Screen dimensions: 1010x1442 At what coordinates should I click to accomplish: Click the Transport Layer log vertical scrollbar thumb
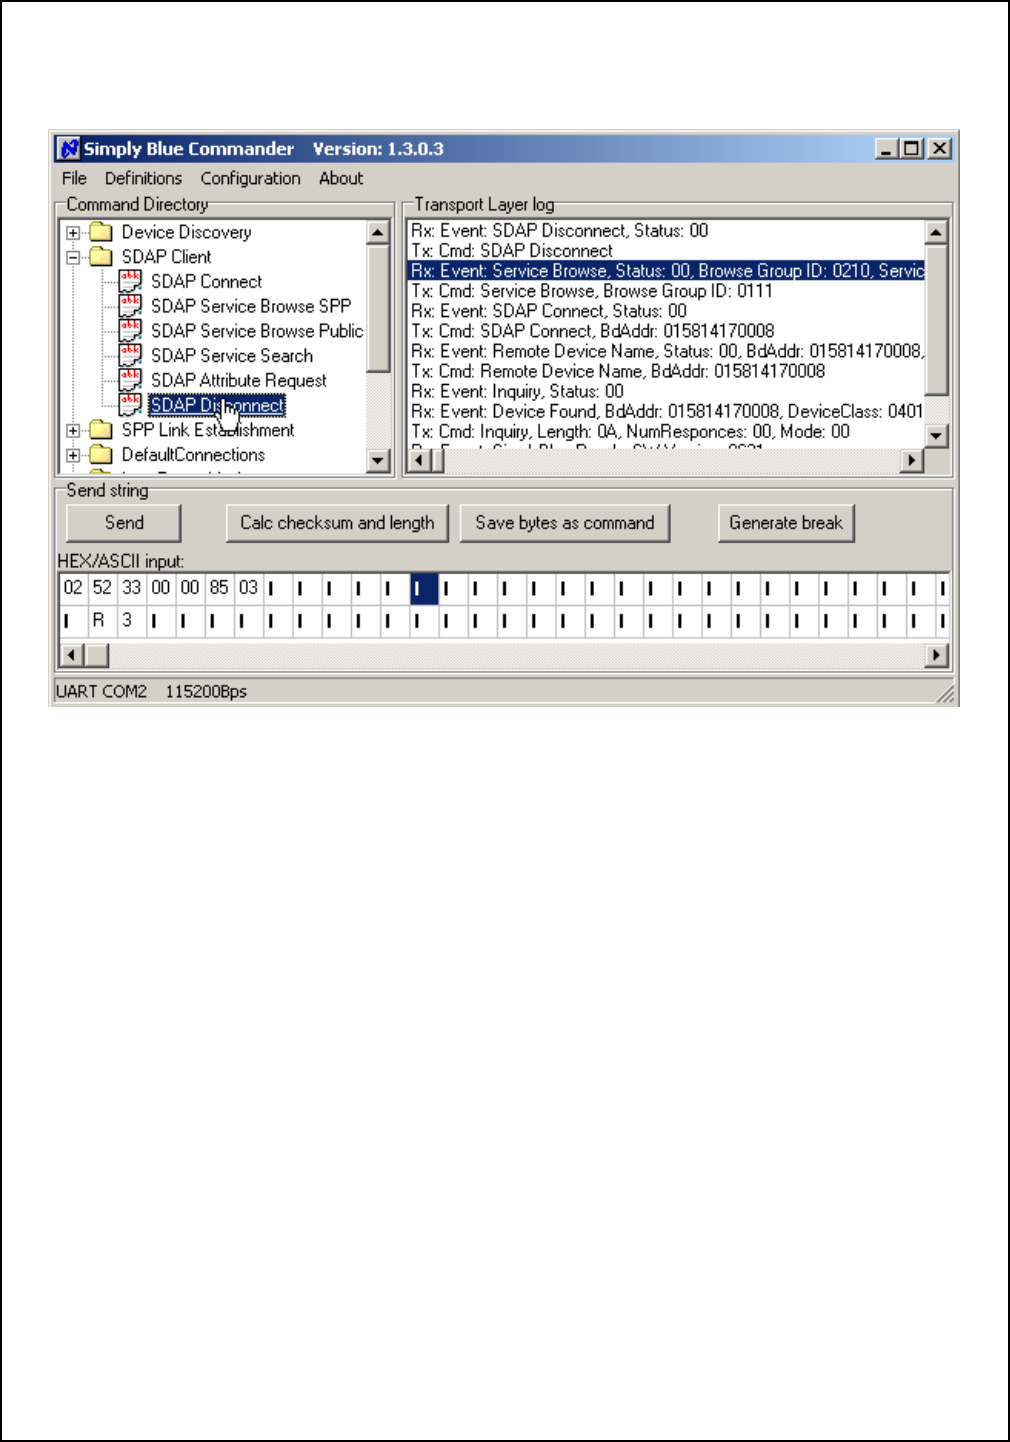936,320
